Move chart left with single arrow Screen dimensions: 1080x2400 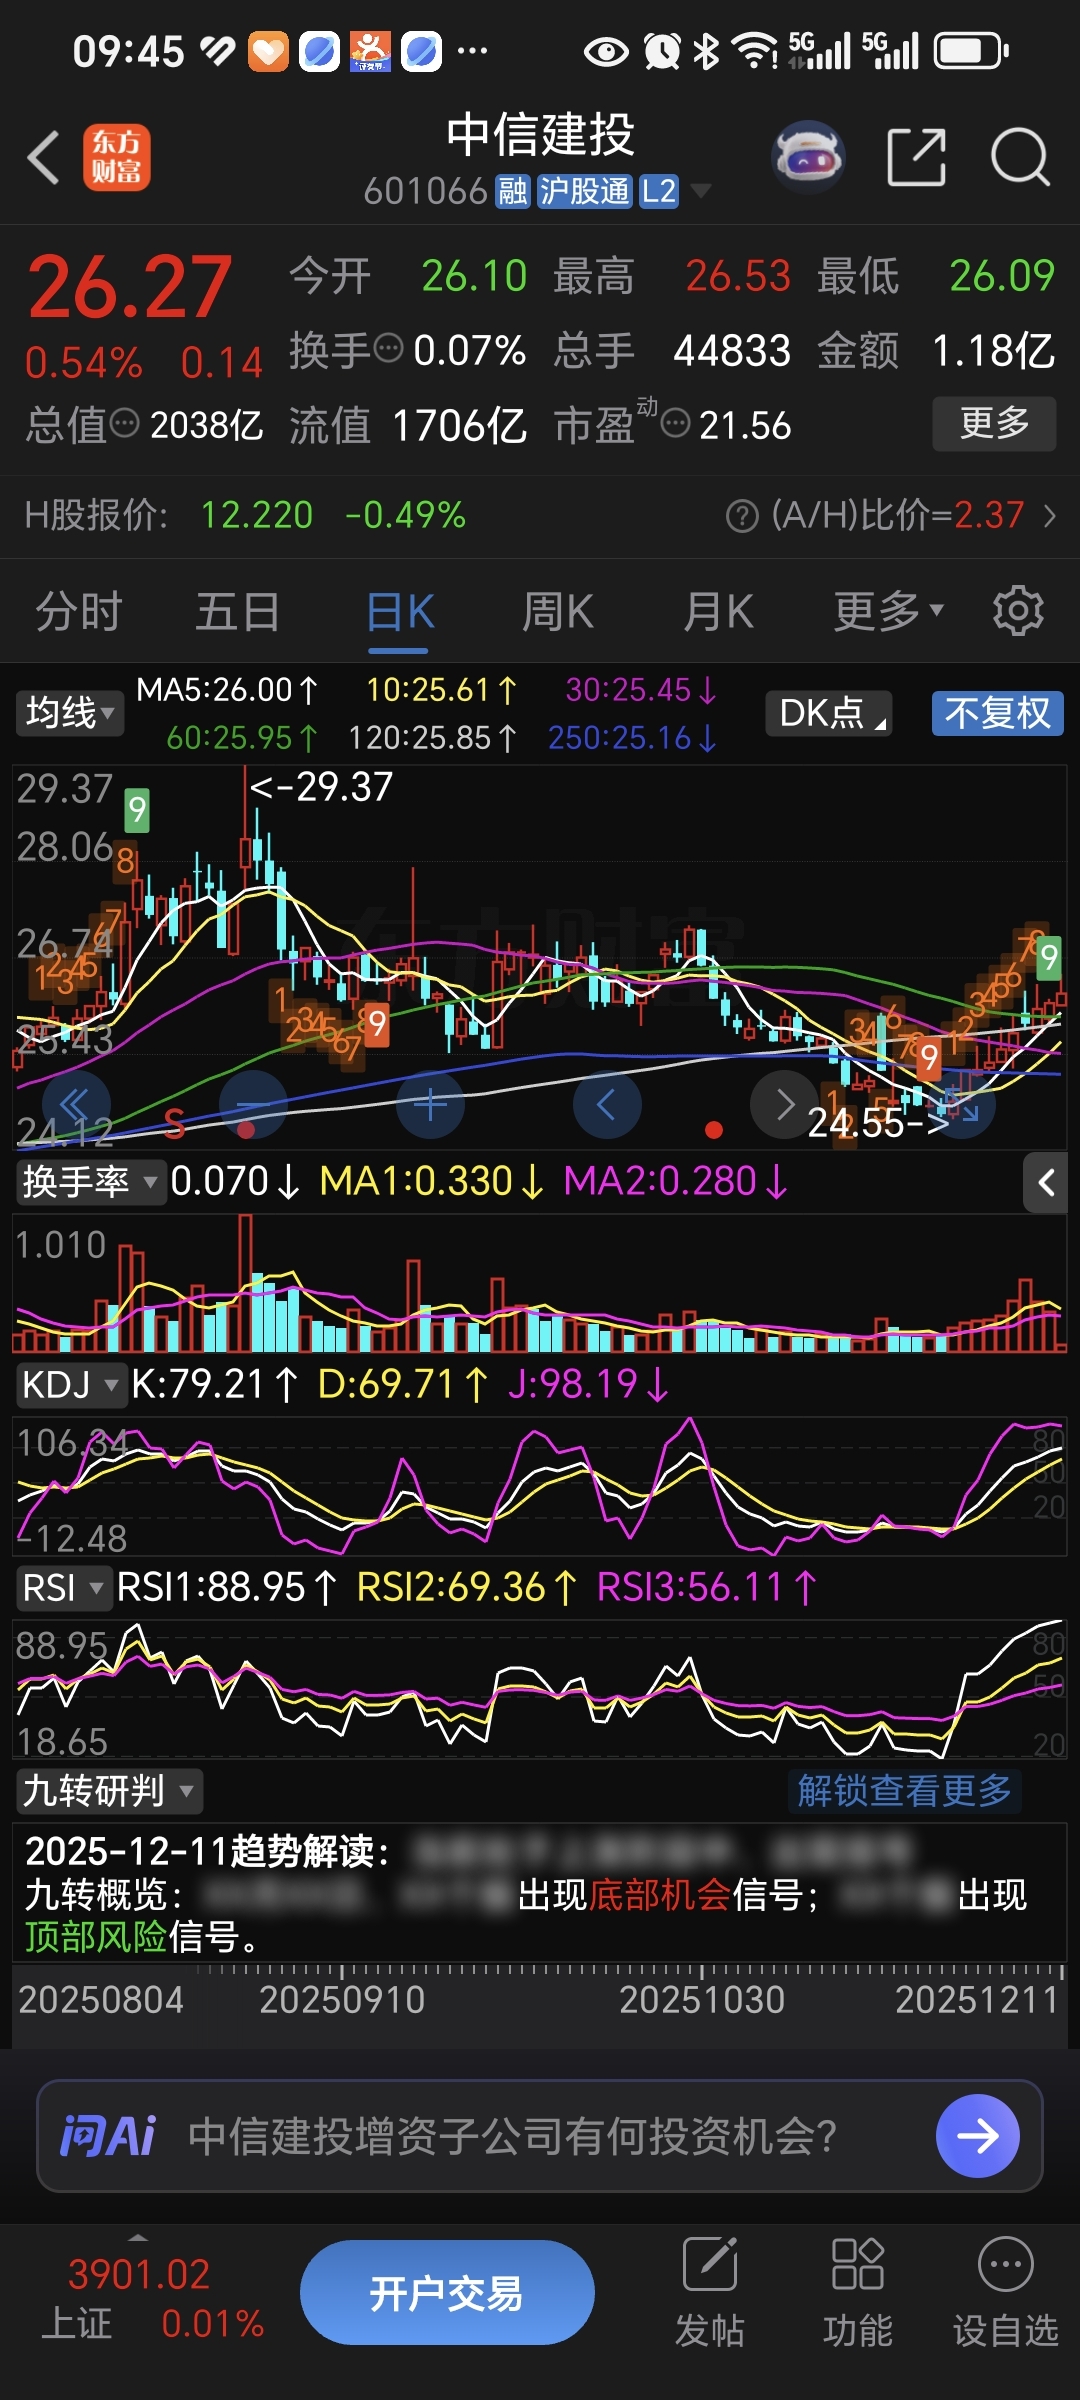[607, 1105]
